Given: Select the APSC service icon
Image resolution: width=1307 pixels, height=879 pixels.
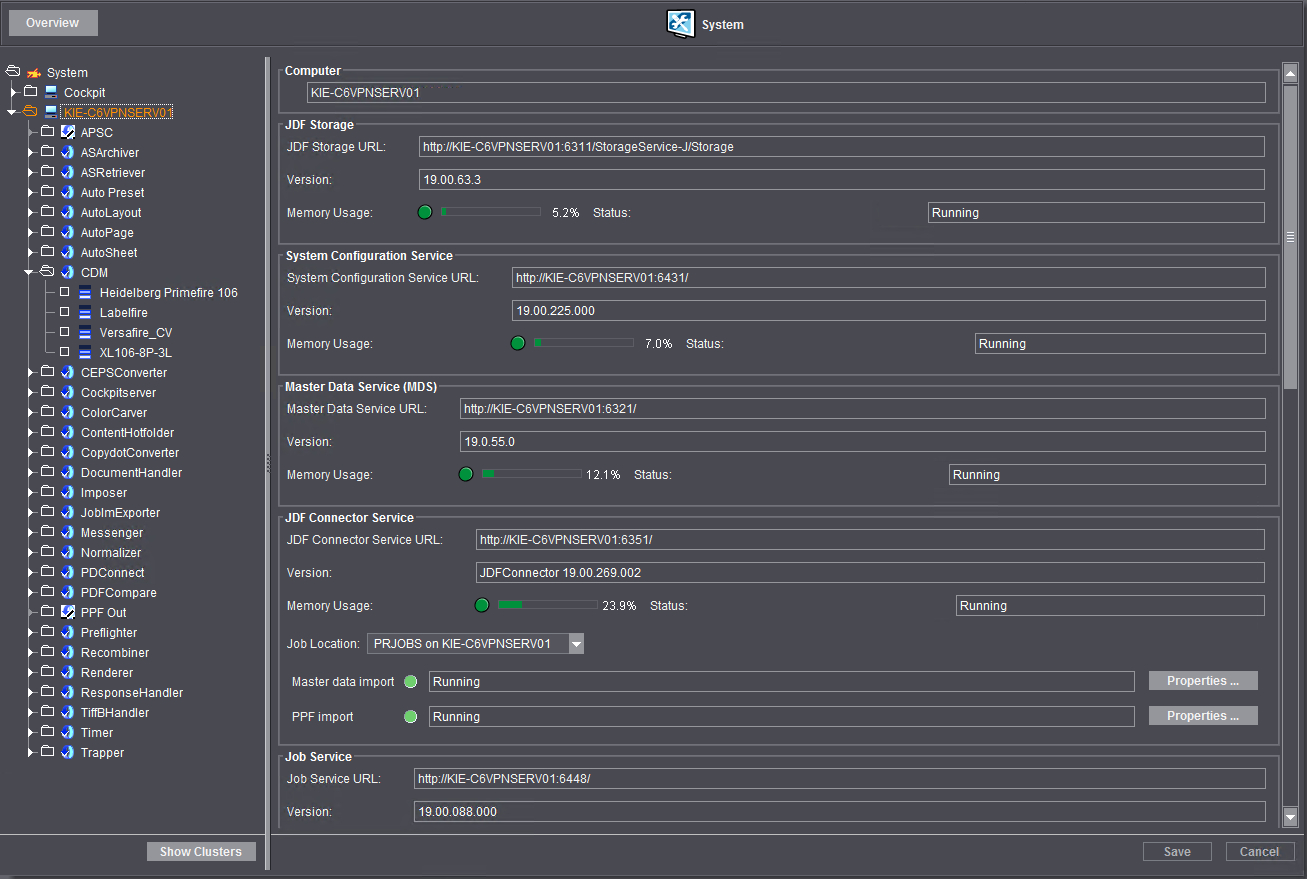Looking at the screenshot, I should coord(67,132).
